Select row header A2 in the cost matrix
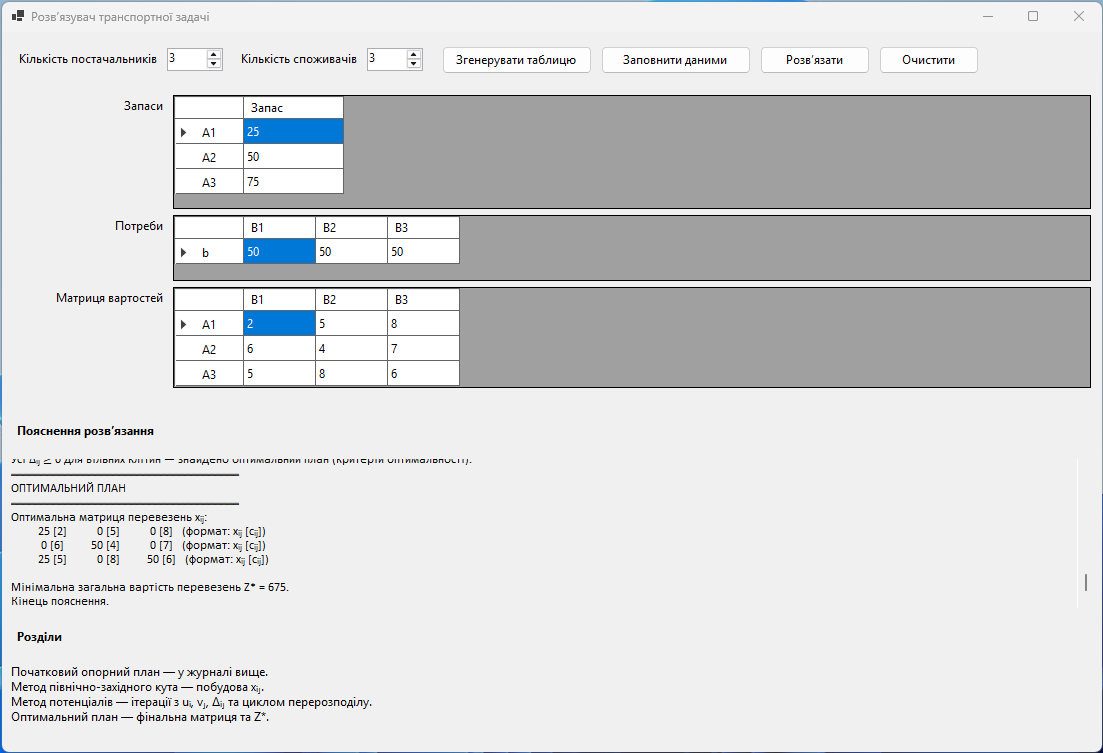 tap(209, 349)
